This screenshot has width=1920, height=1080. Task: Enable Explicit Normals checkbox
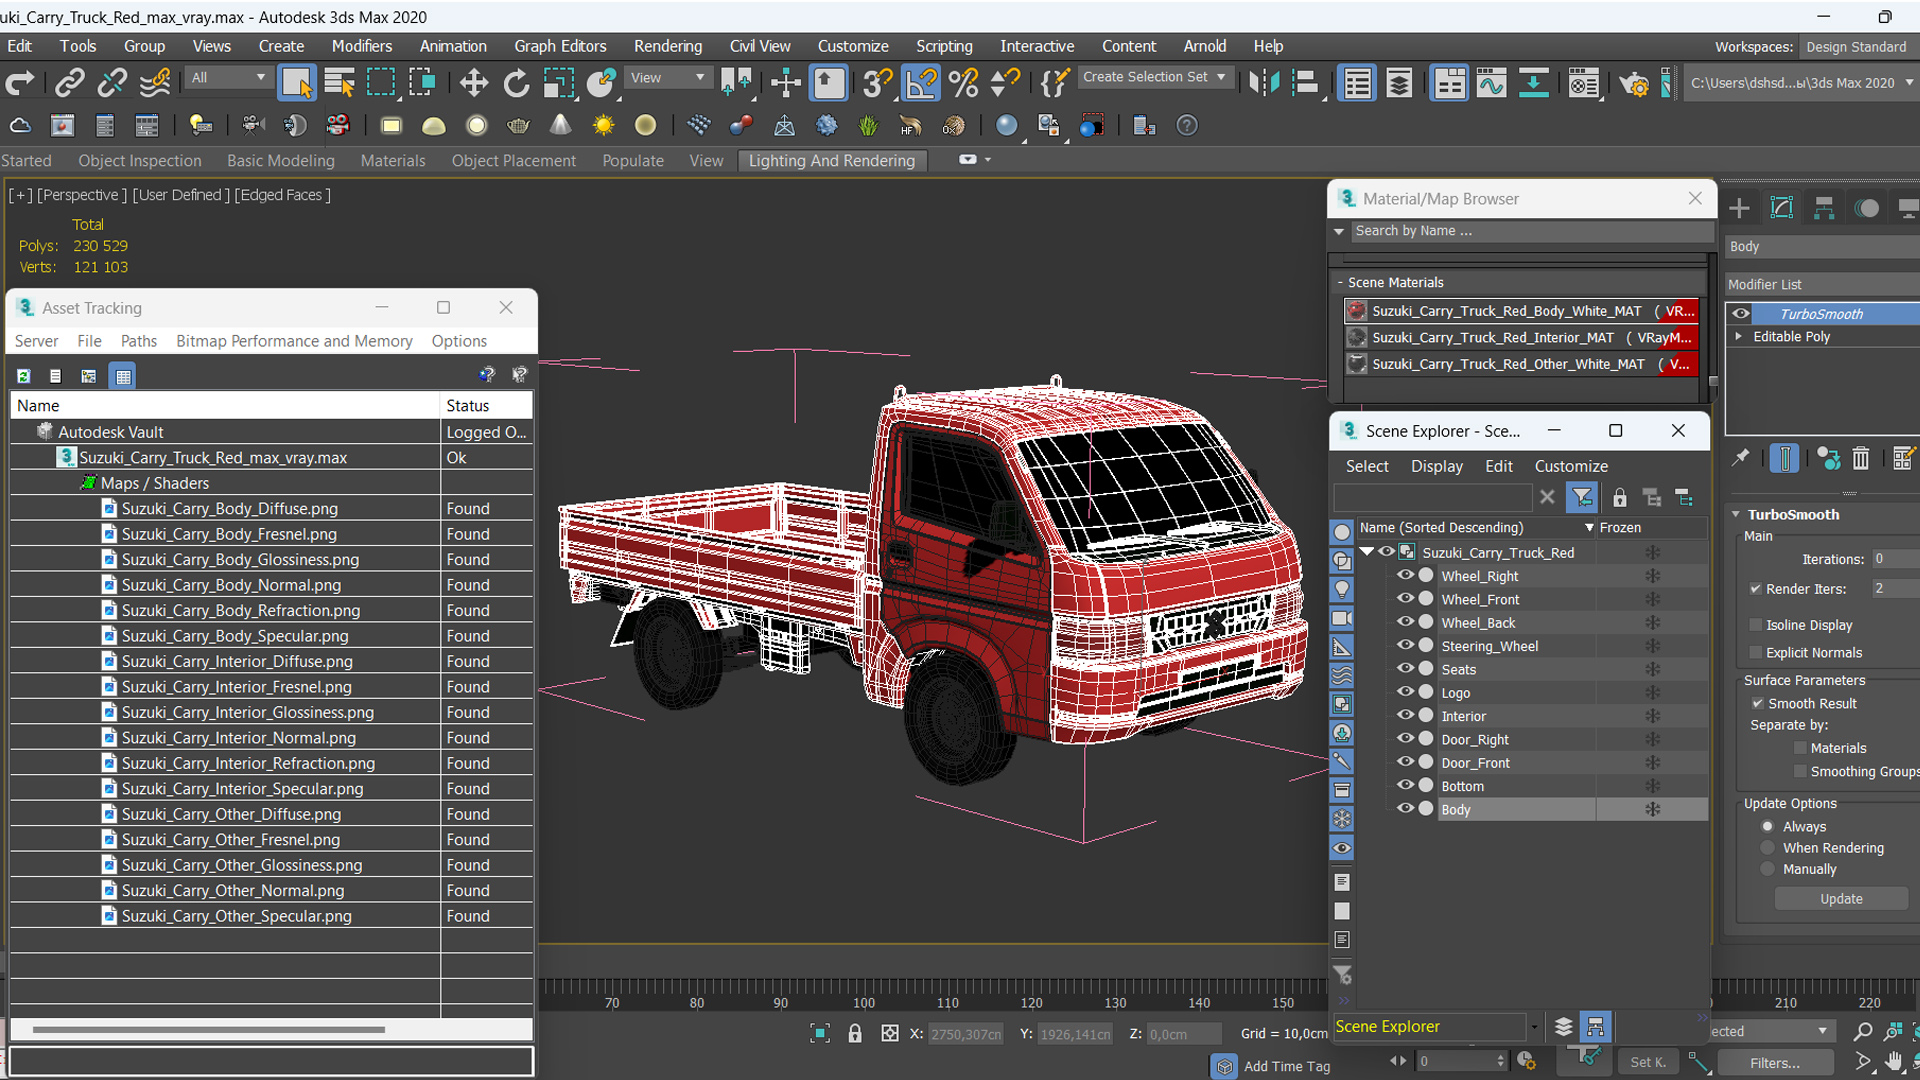point(1755,652)
